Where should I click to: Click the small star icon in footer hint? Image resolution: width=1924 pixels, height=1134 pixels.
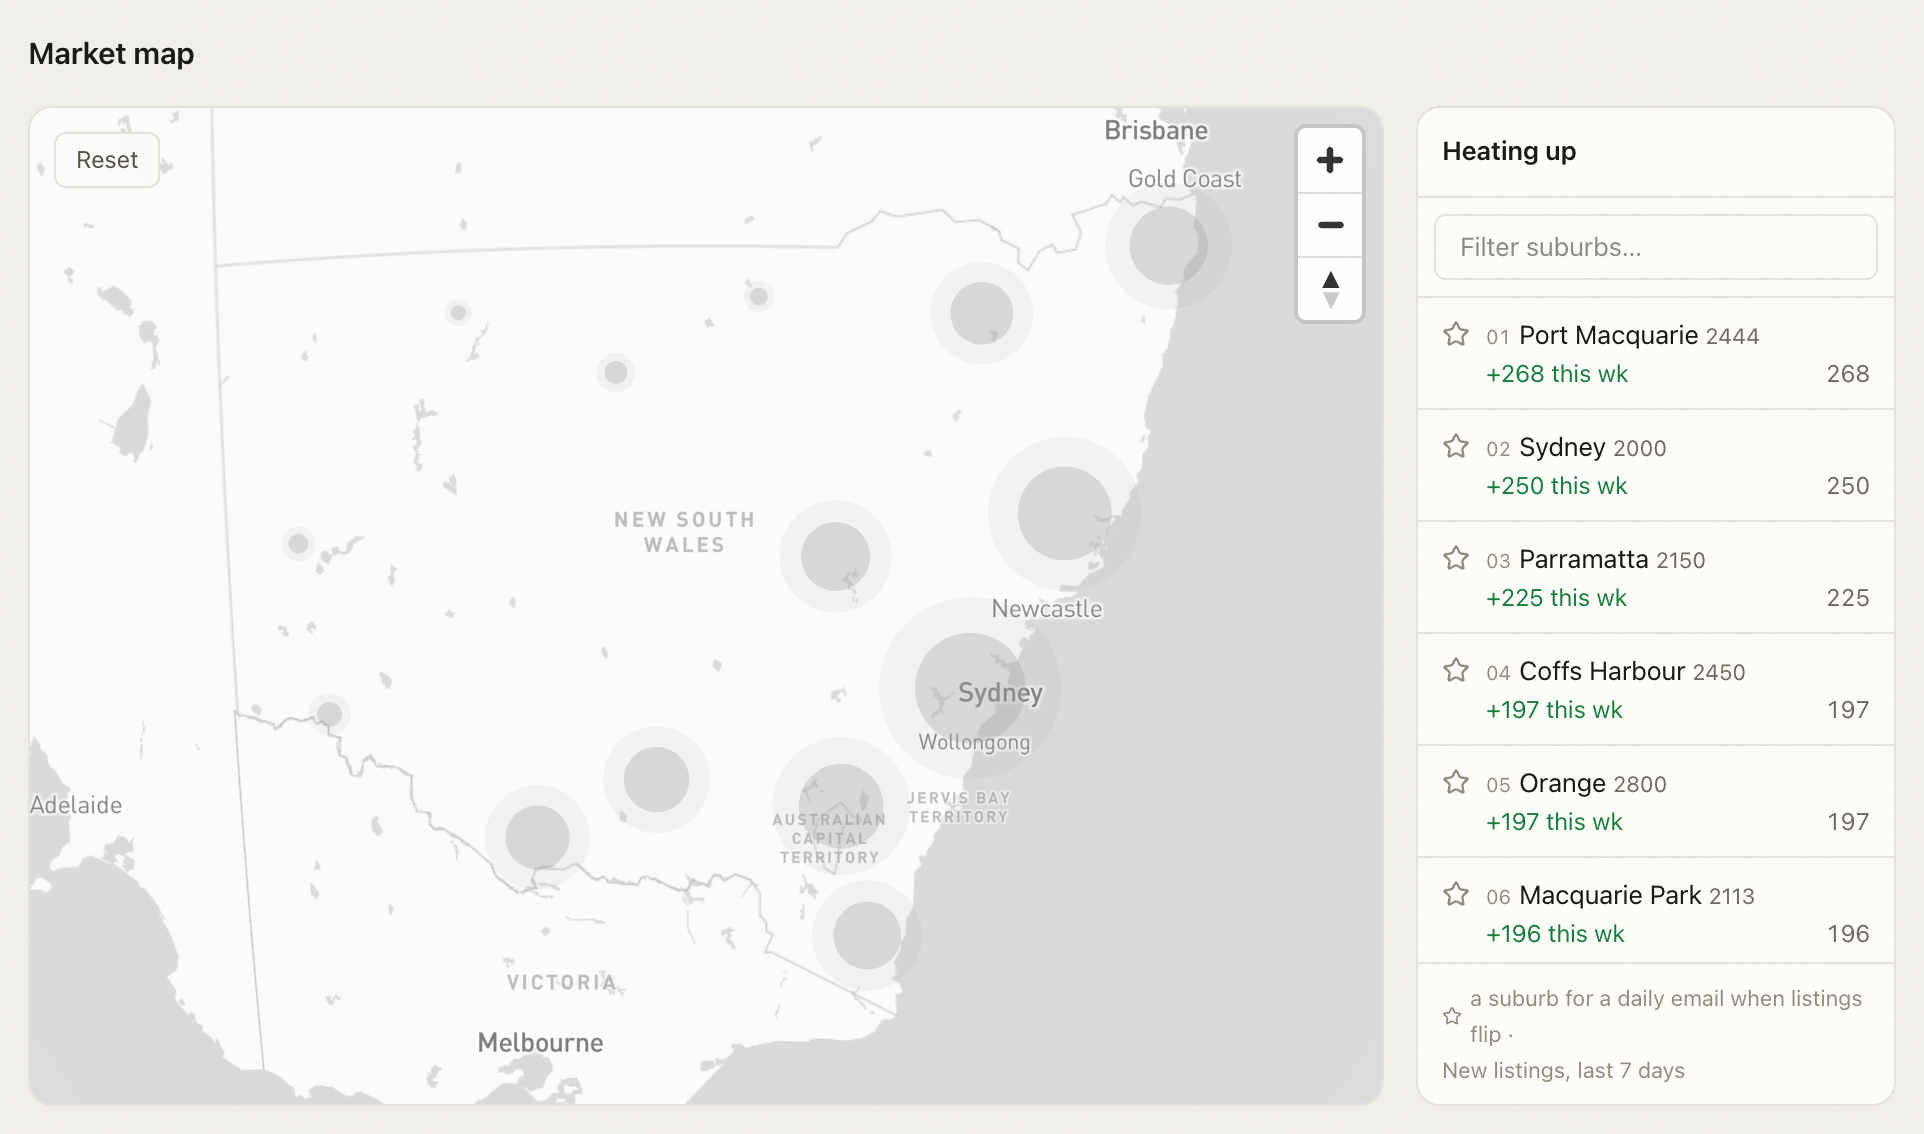(x=1452, y=1016)
